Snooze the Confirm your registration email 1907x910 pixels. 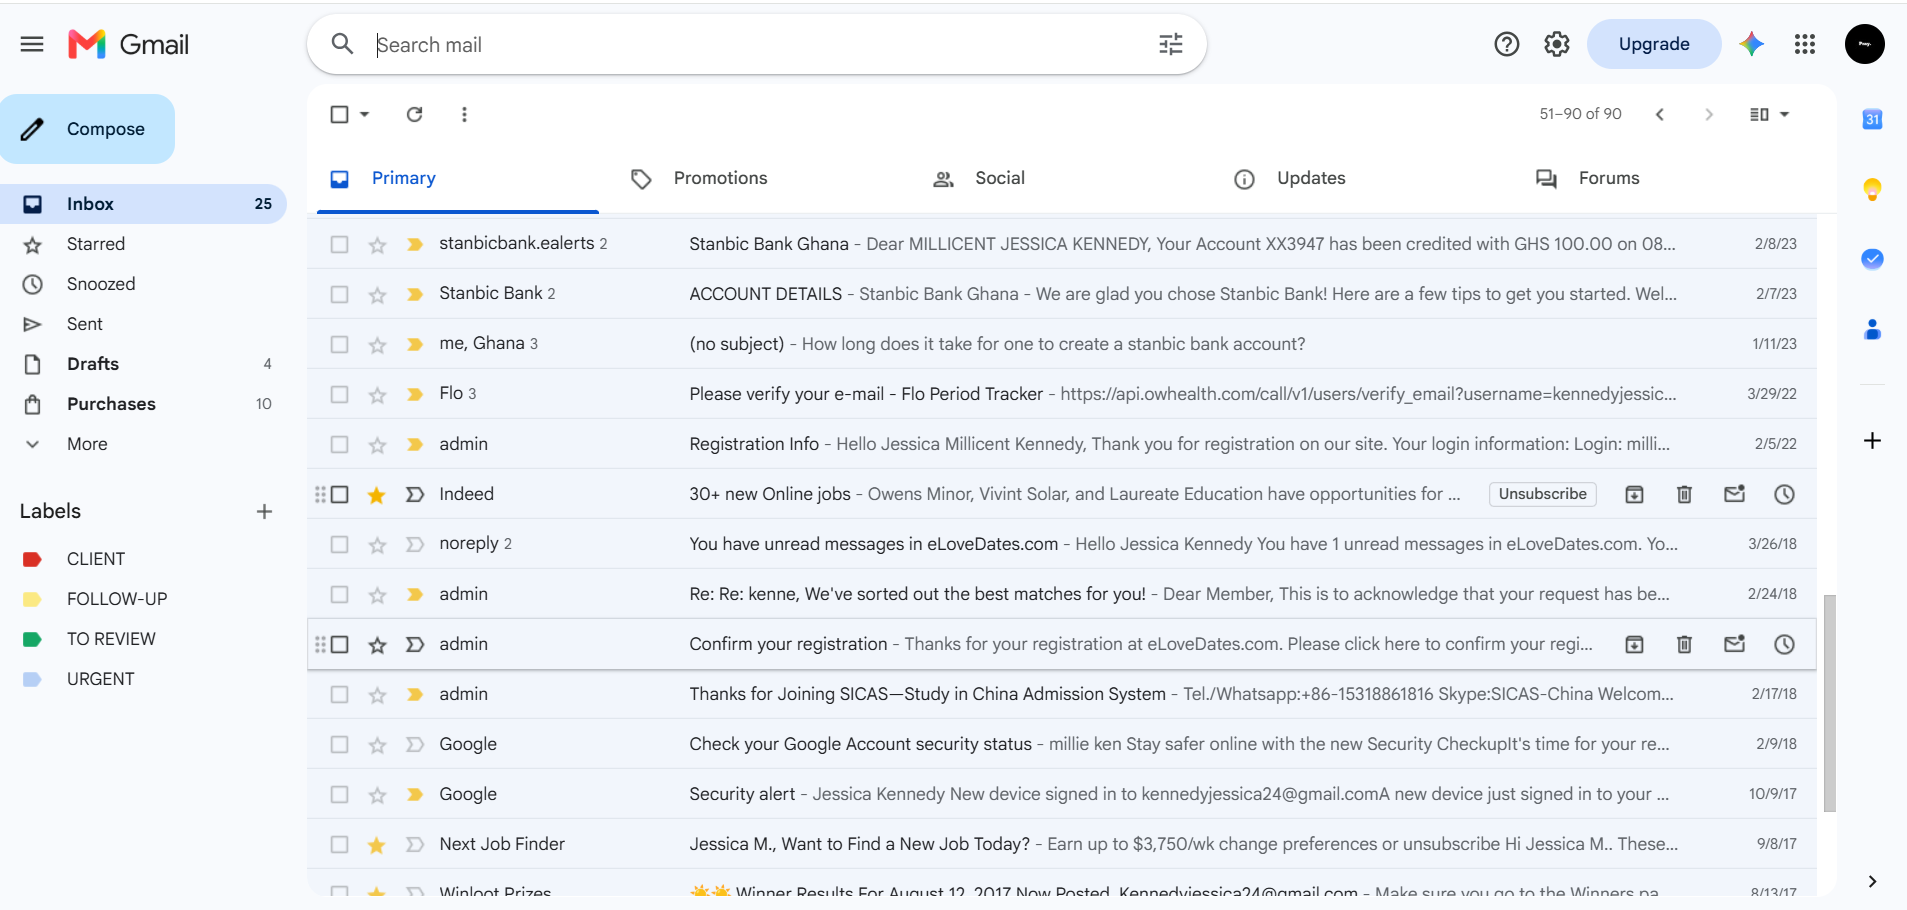coord(1784,644)
